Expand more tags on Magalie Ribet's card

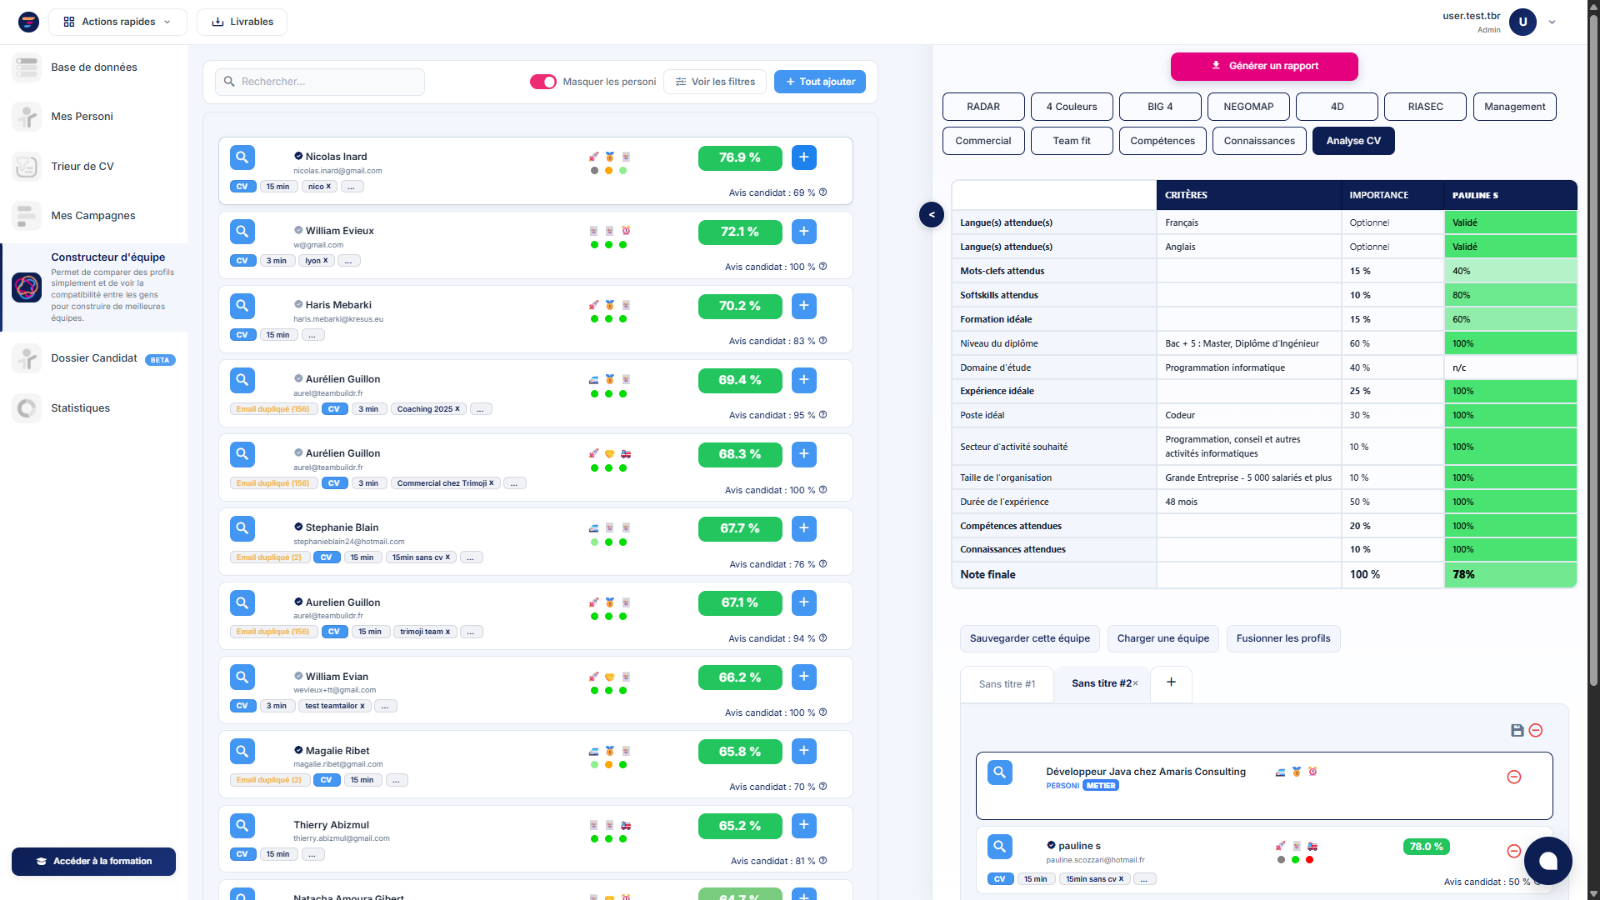pos(396,780)
